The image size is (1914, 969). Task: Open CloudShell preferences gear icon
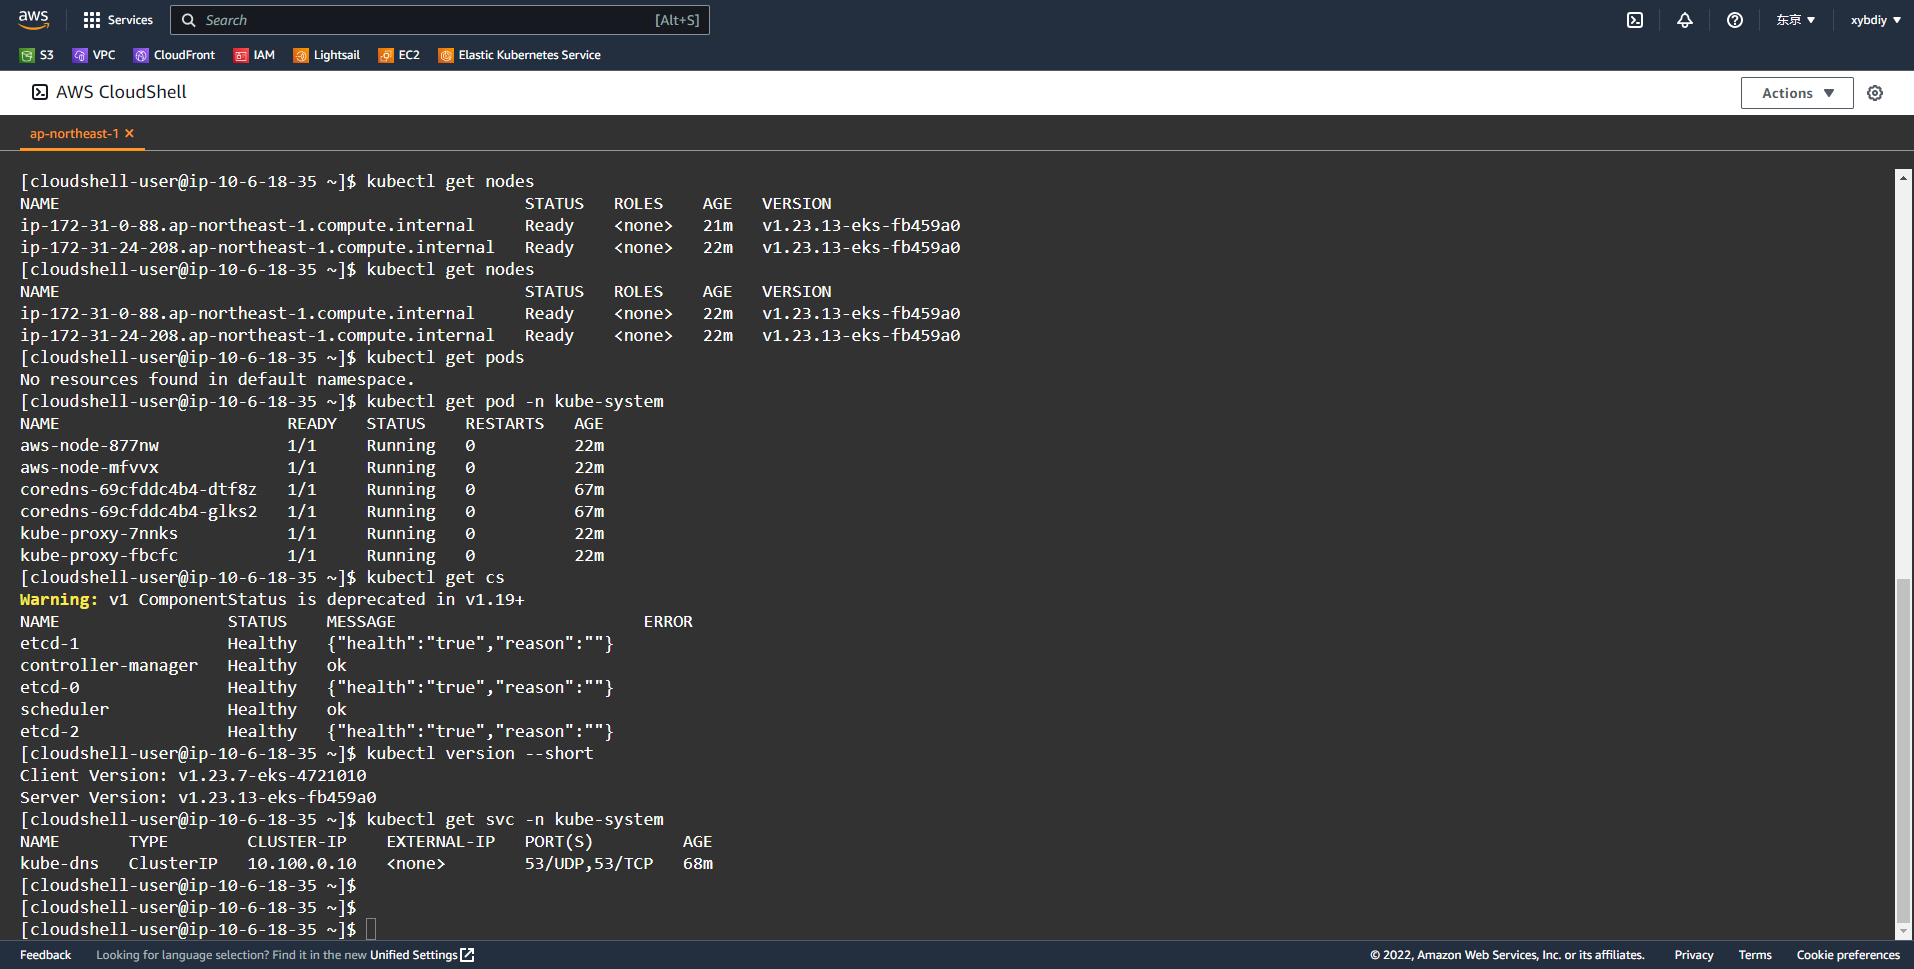click(1875, 93)
